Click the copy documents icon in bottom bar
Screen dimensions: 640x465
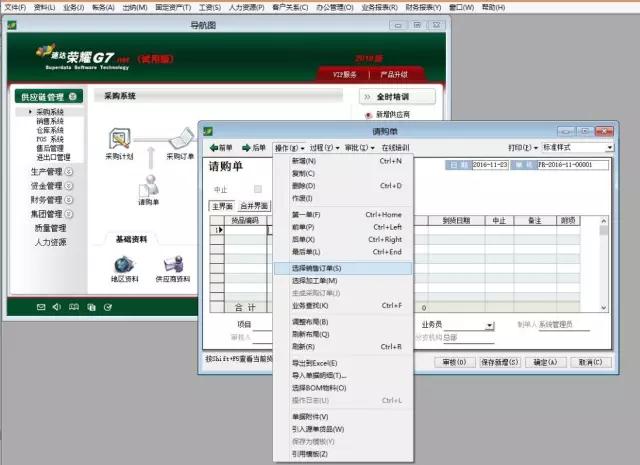91,307
